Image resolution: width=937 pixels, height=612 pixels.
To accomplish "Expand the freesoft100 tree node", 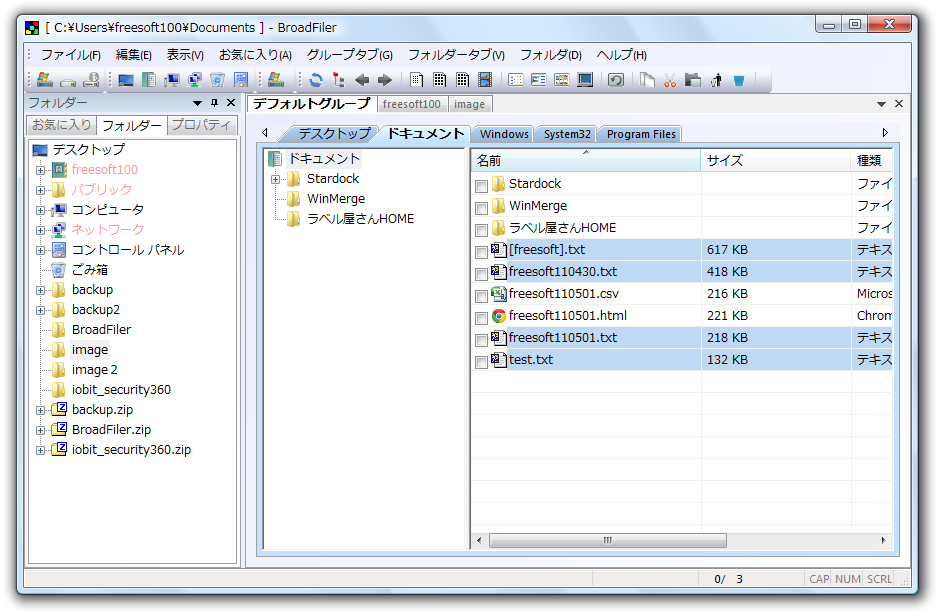I will 40,170.
